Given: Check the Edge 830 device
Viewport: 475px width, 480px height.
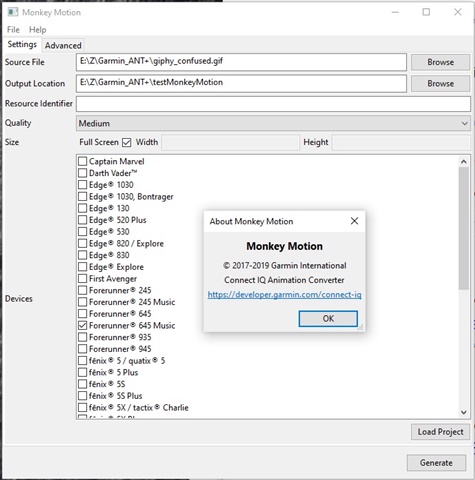Looking at the screenshot, I should pos(82,255).
